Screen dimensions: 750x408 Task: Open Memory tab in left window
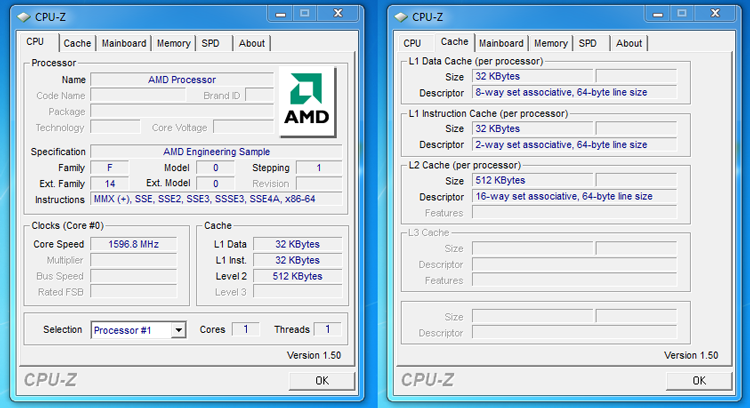[x=174, y=43]
